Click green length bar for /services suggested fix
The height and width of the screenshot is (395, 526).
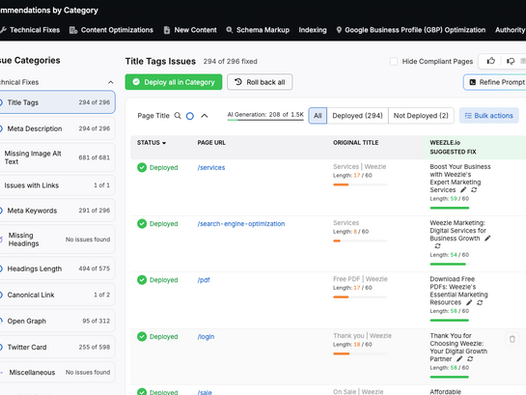pos(450,208)
